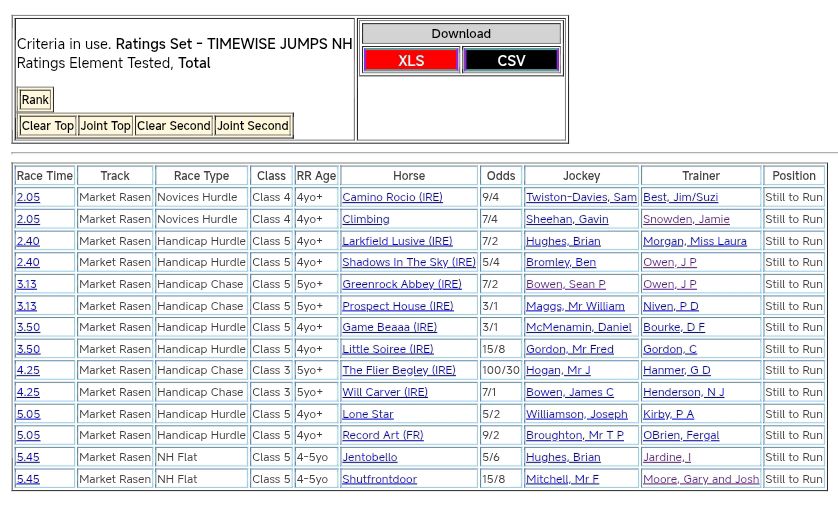View jockey Williamson, Joseph profile
Image resolution: width=838 pixels, height=507 pixels.
point(577,415)
